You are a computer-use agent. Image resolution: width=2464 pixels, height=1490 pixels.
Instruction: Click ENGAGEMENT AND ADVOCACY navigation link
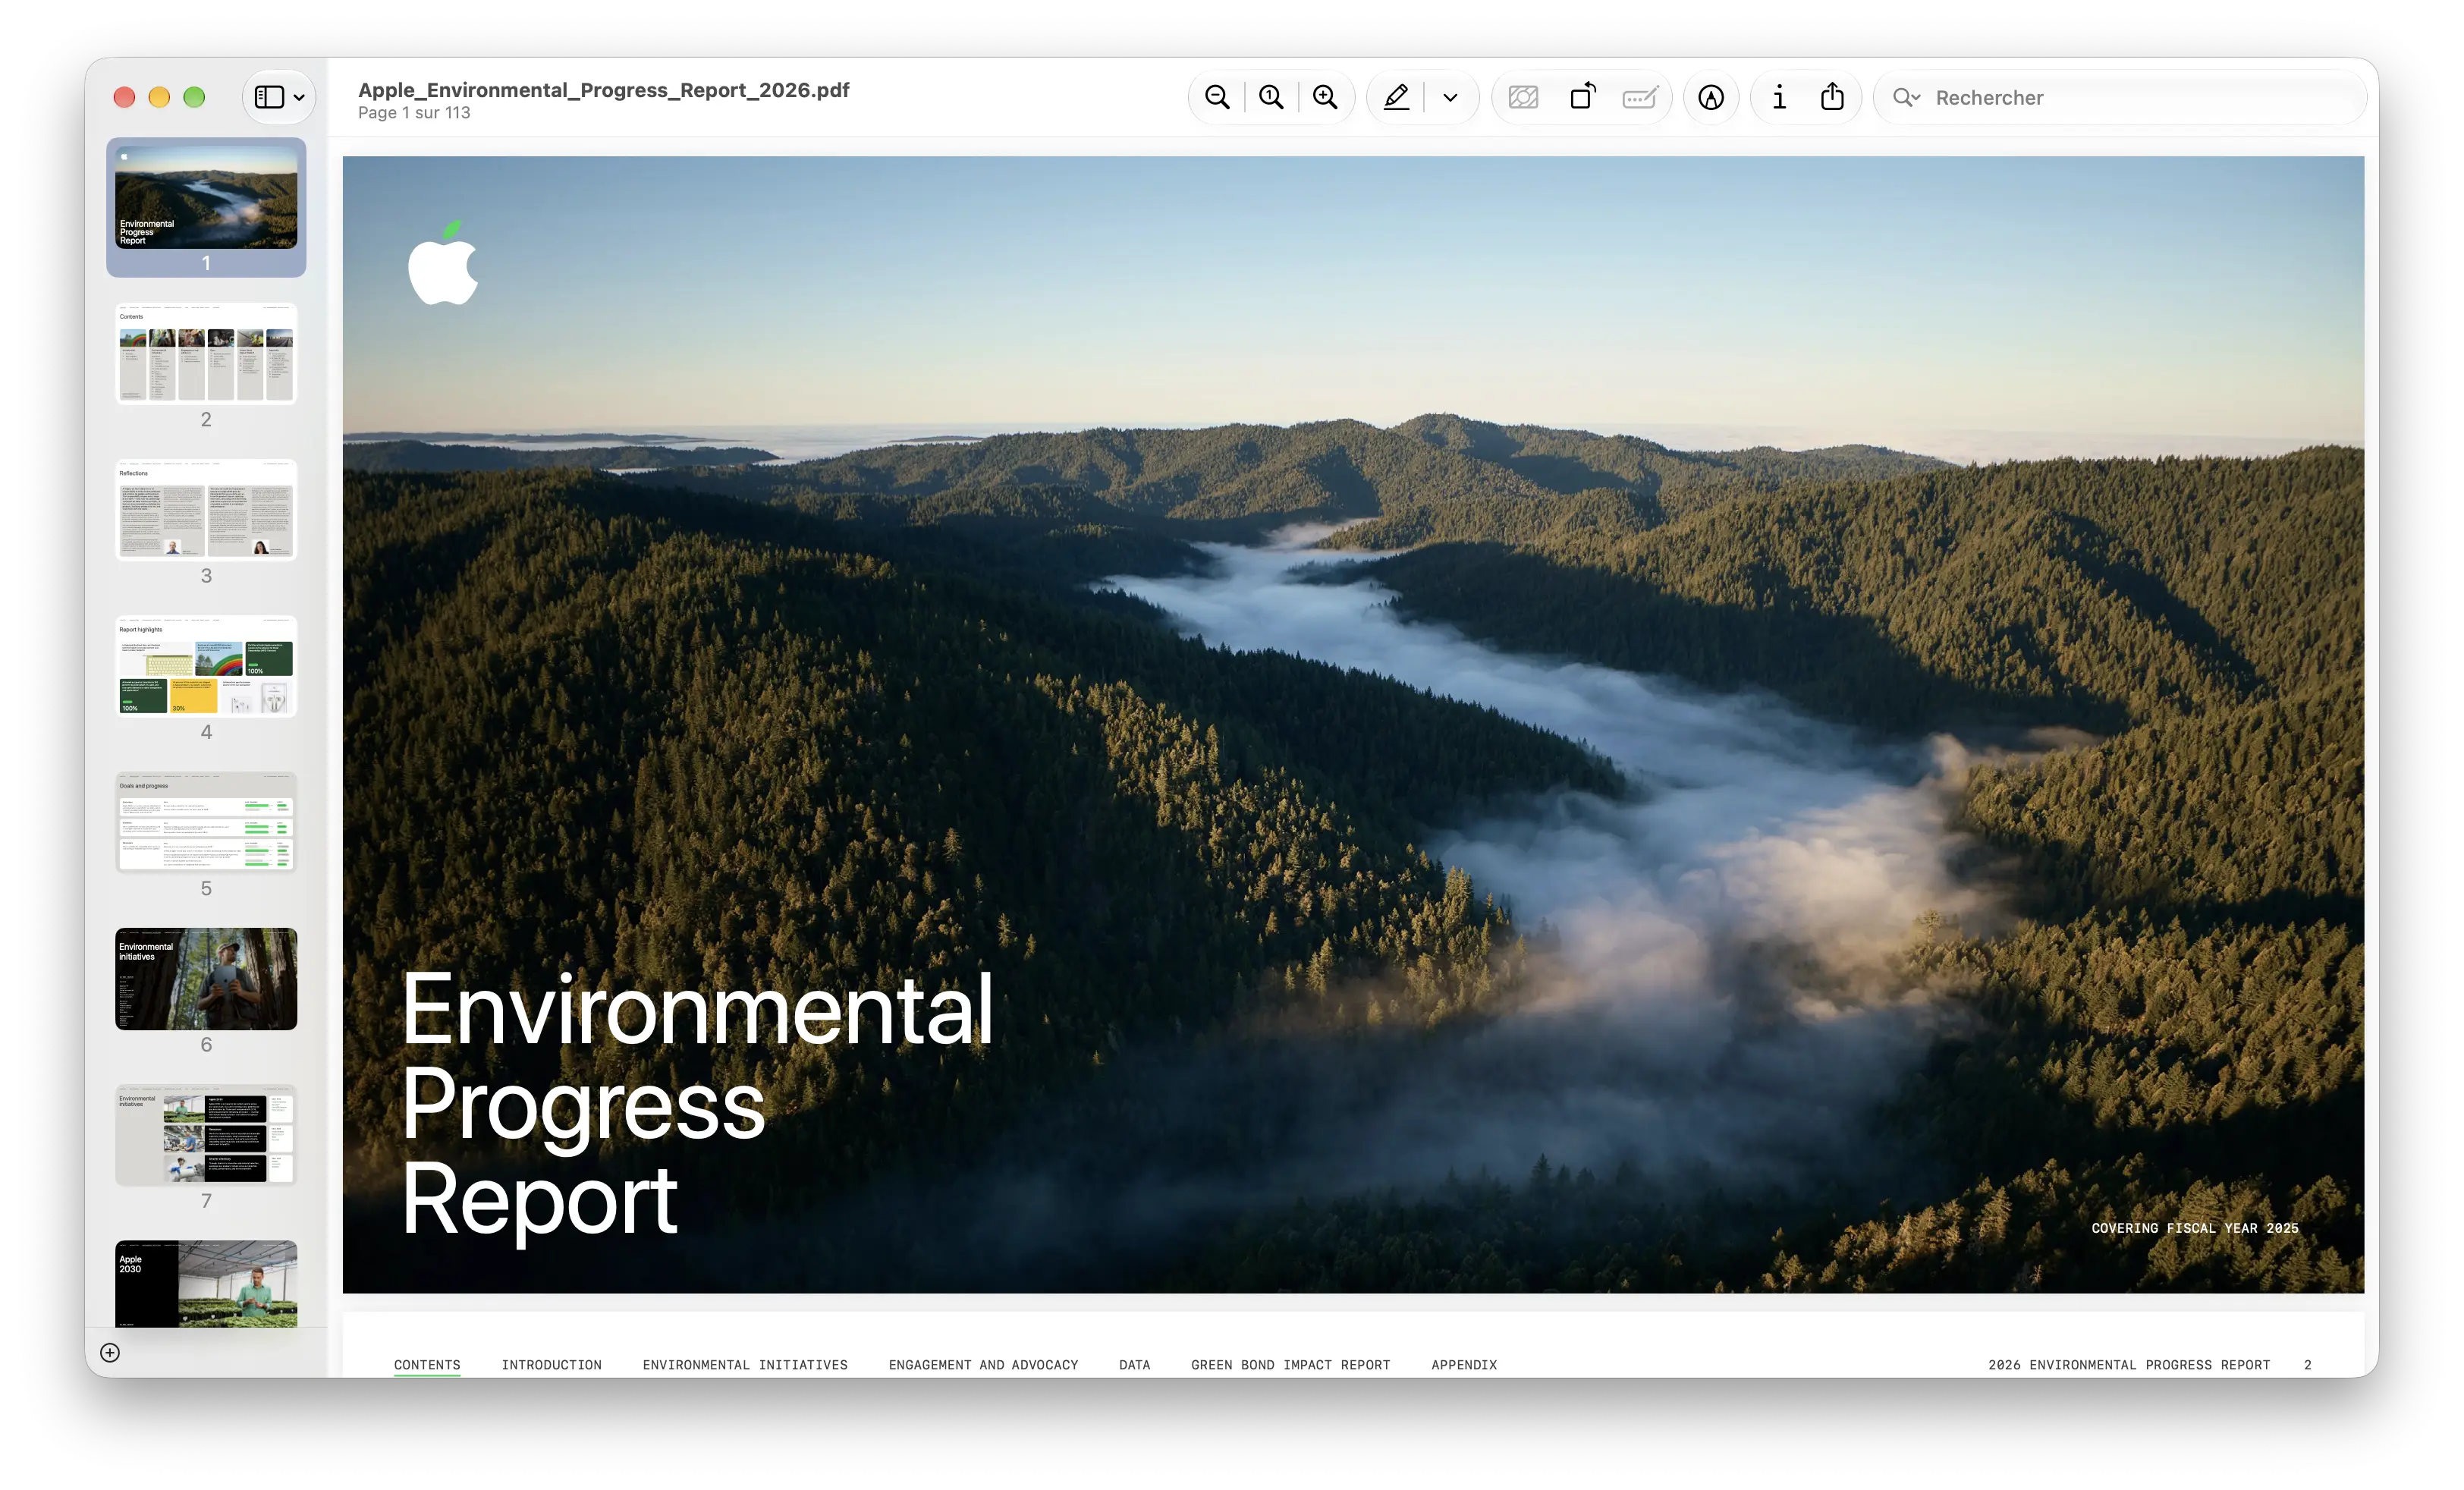tap(983, 1365)
